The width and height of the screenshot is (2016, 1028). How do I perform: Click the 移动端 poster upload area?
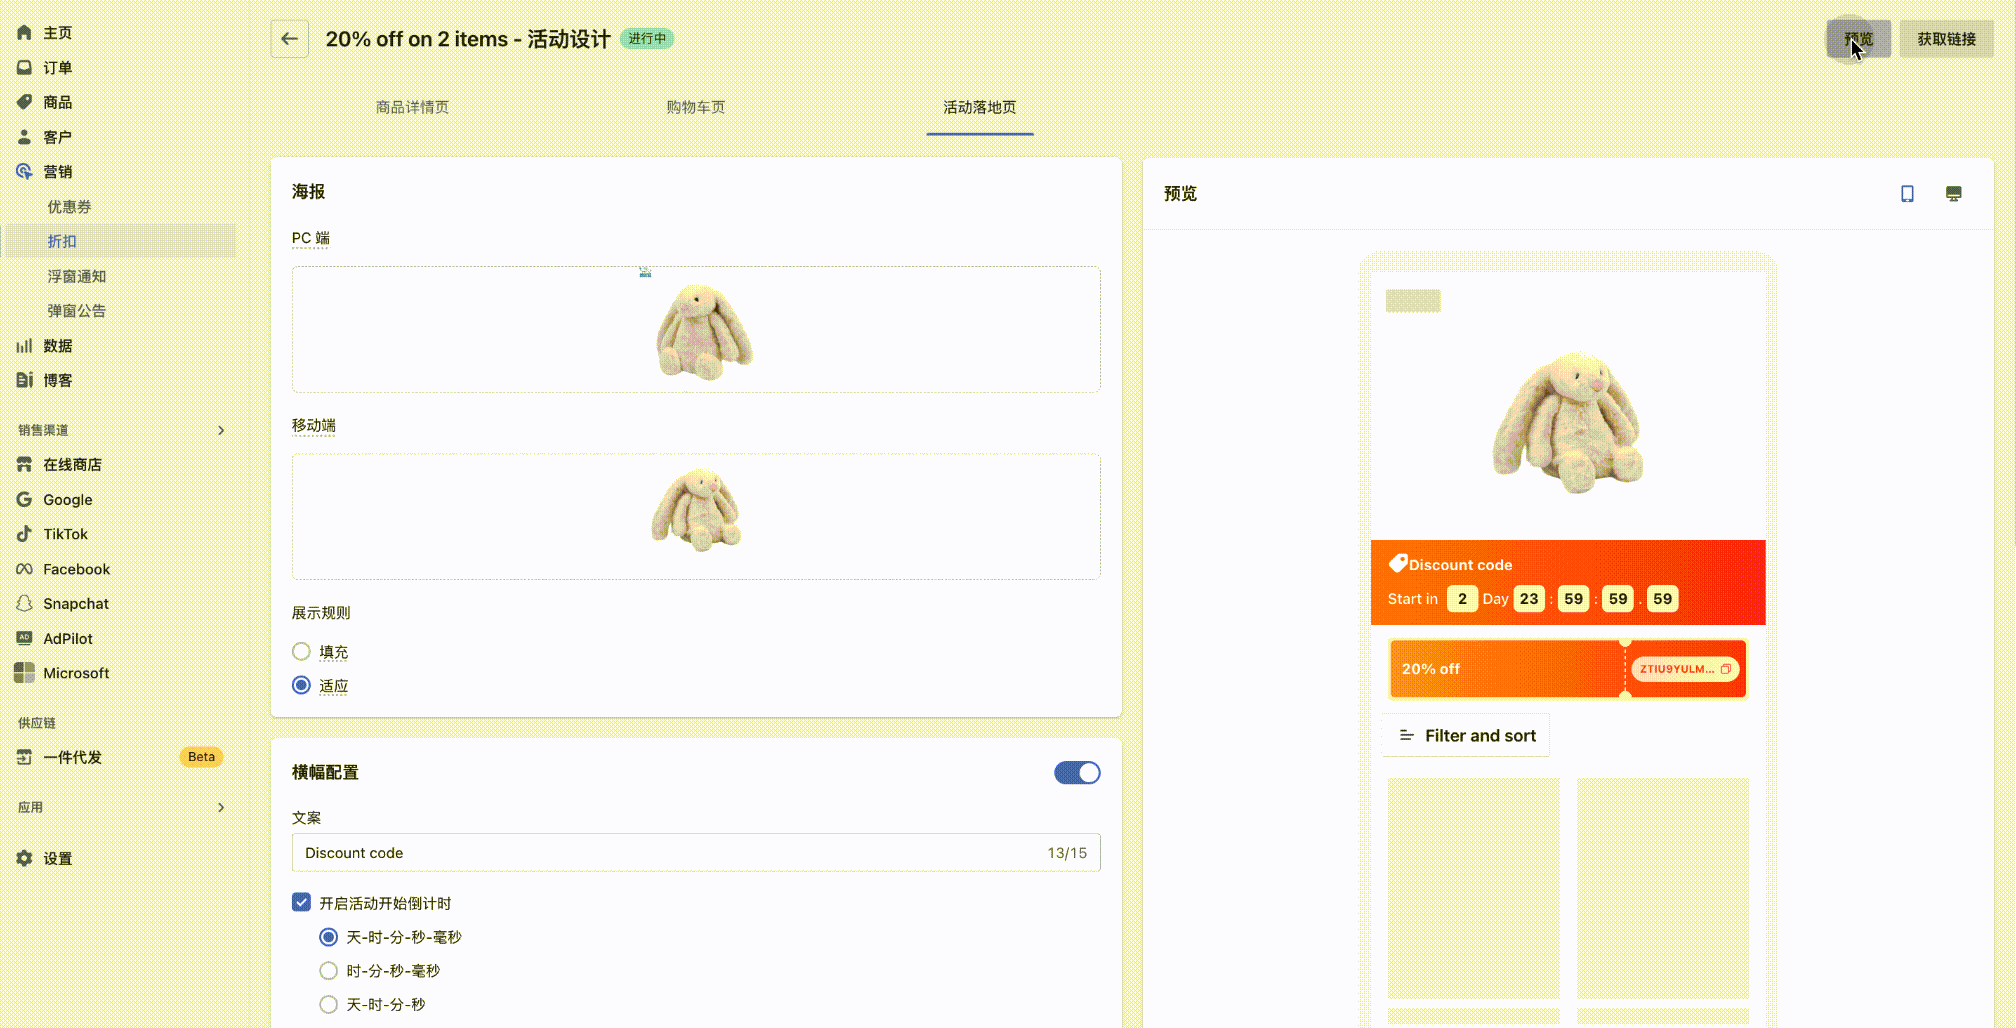pyautogui.click(x=696, y=516)
